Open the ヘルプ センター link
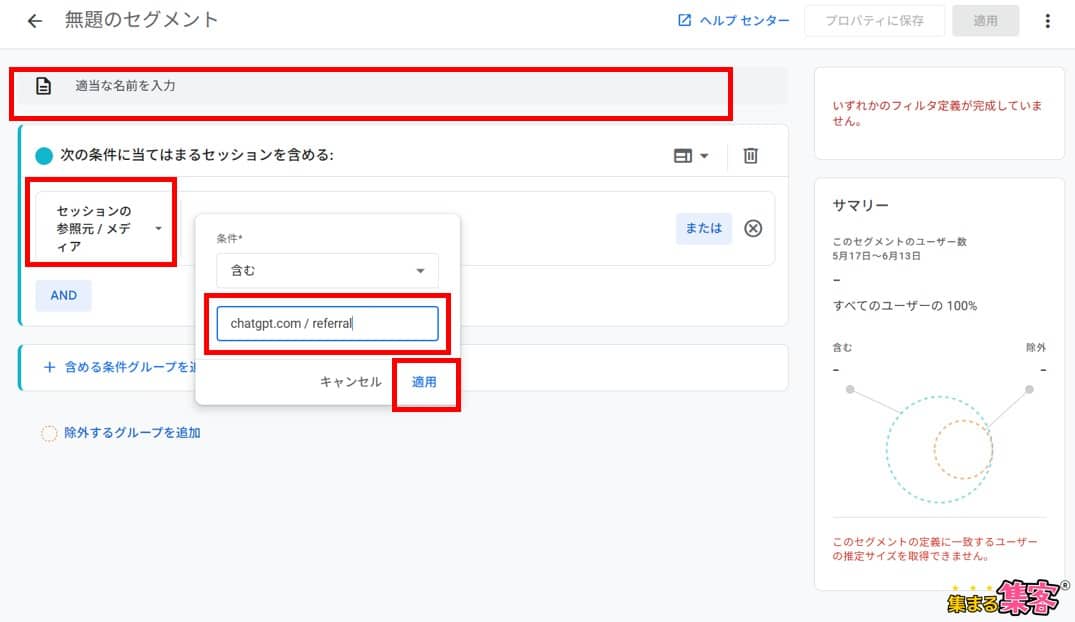 [x=734, y=21]
